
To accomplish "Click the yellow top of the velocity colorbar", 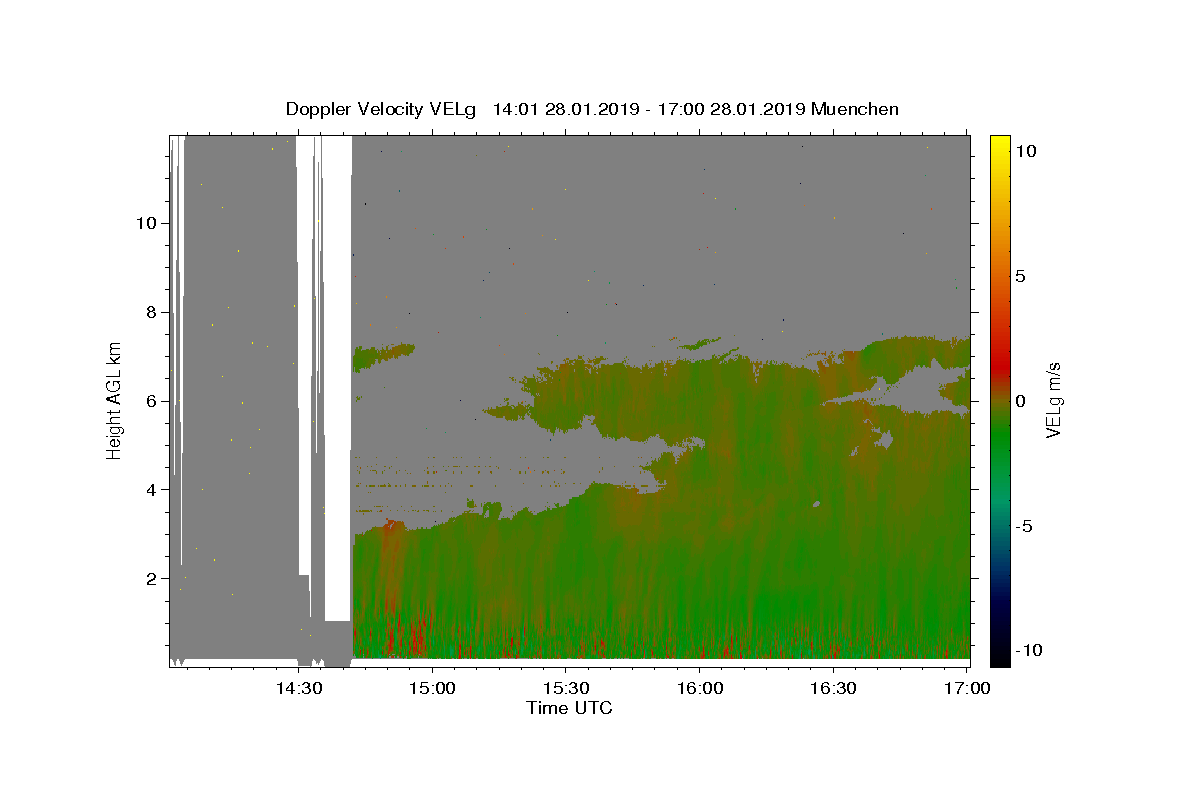I will pos(999,145).
